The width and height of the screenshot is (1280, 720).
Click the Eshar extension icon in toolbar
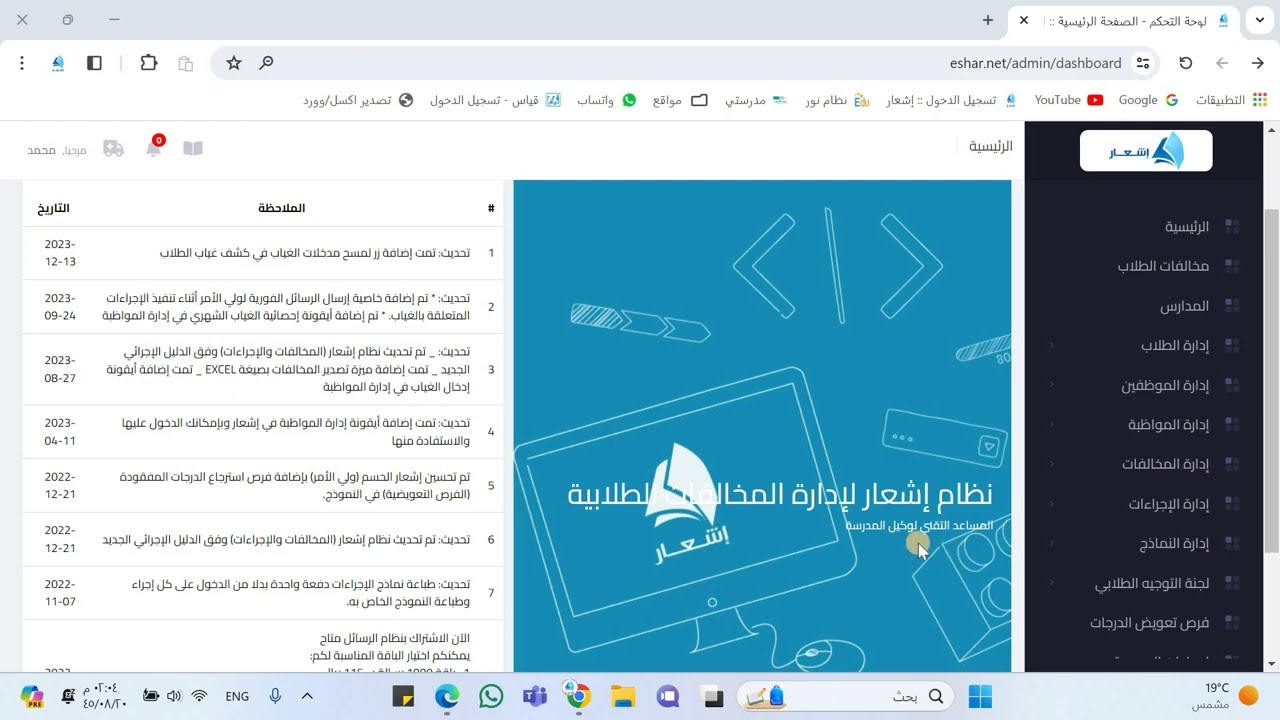pyautogui.click(x=58, y=63)
